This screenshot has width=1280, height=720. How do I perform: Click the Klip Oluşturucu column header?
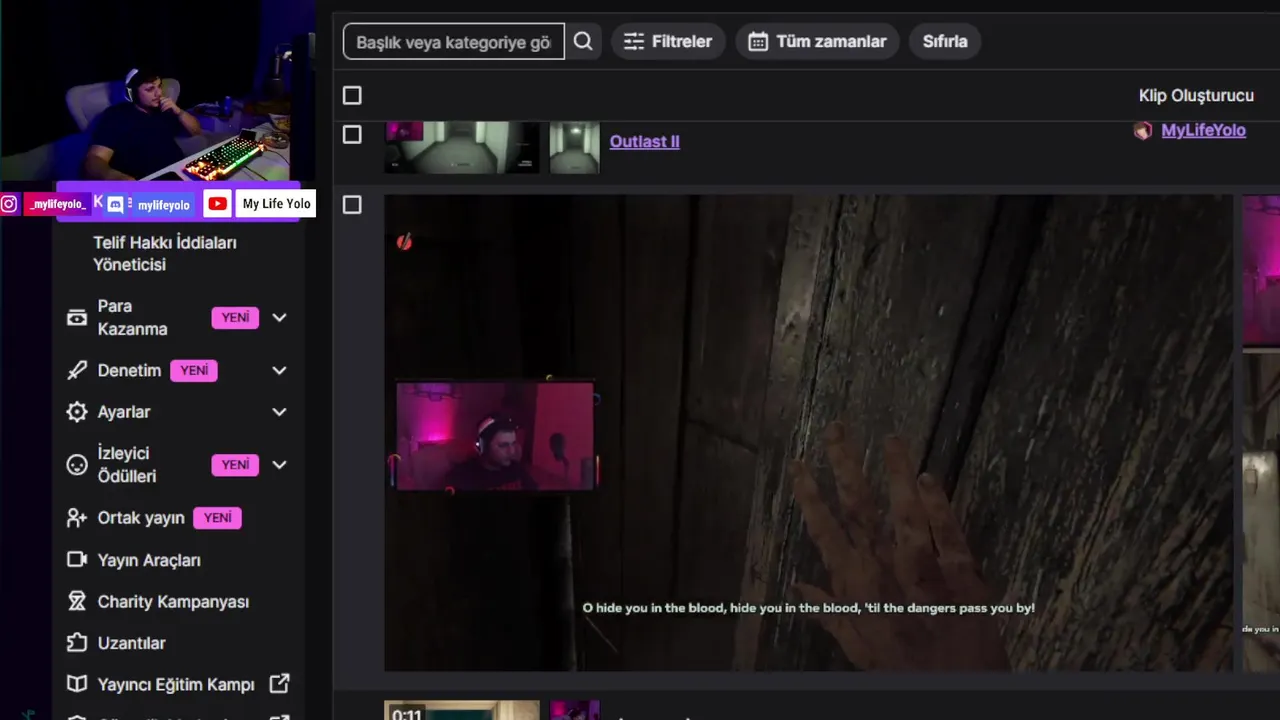click(1196, 95)
